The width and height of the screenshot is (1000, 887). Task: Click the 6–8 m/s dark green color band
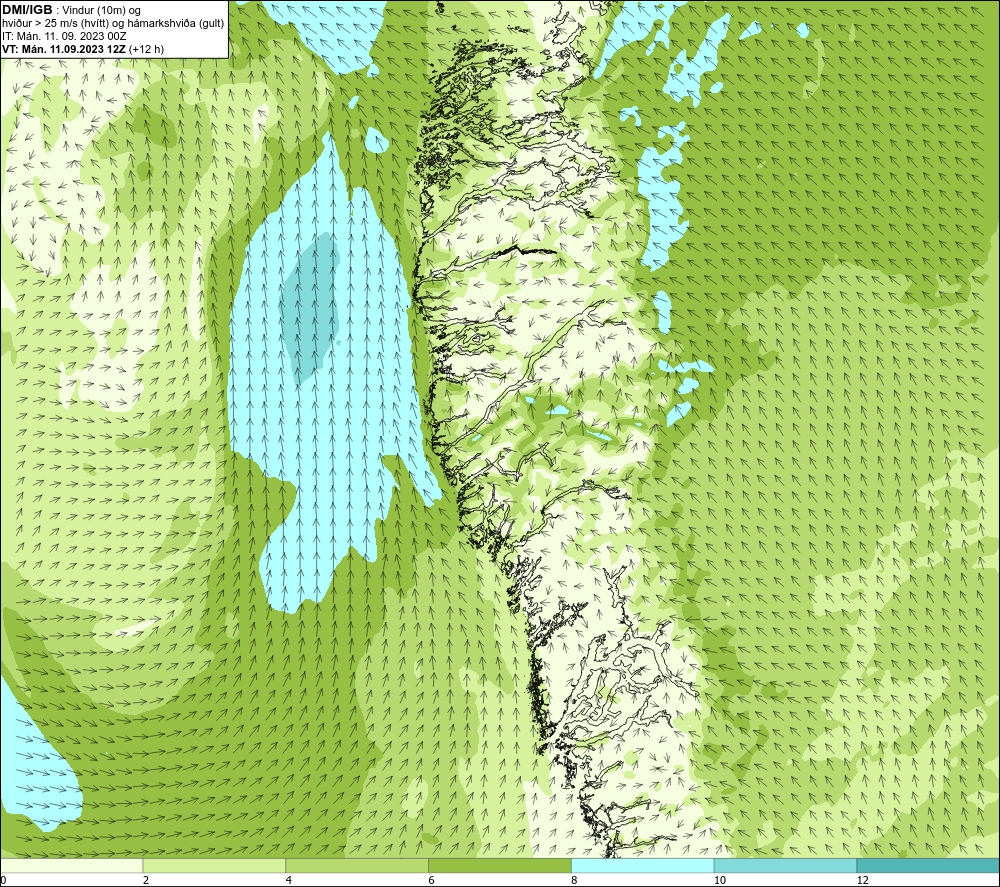tap(500, 866)
